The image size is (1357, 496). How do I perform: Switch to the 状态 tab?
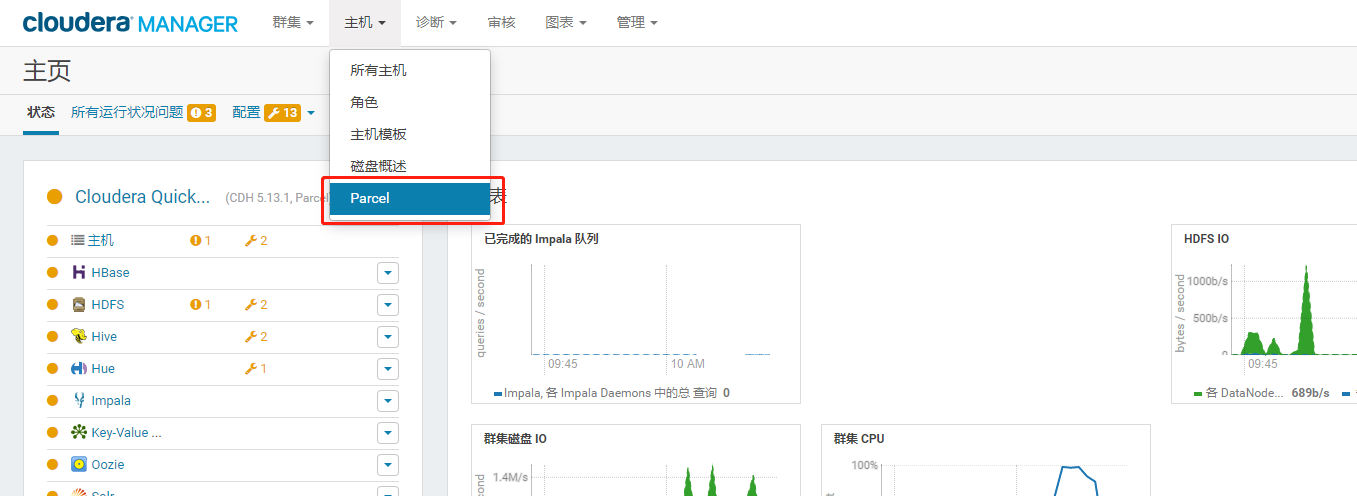41,112
